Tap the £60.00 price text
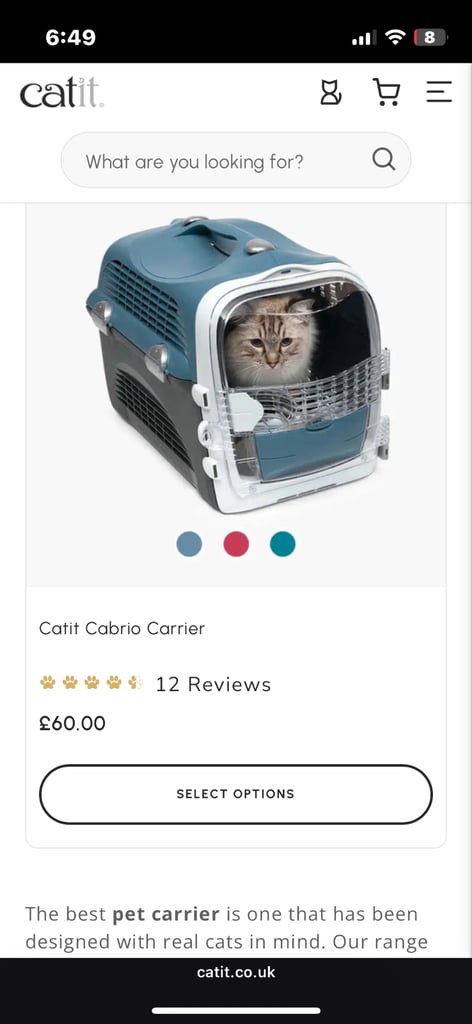472x1024 pixels. pos(72,724)
